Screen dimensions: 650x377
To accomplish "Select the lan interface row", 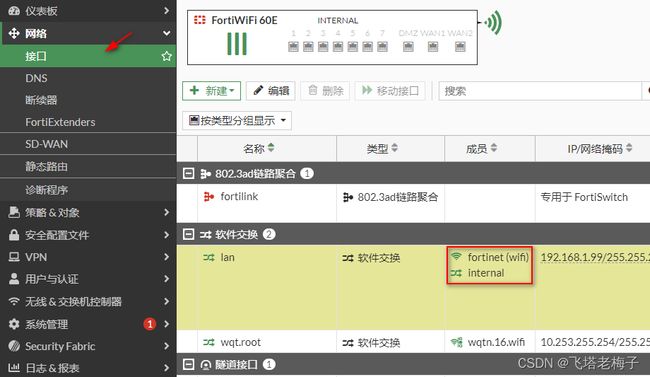I will click(x=413, y=287).
